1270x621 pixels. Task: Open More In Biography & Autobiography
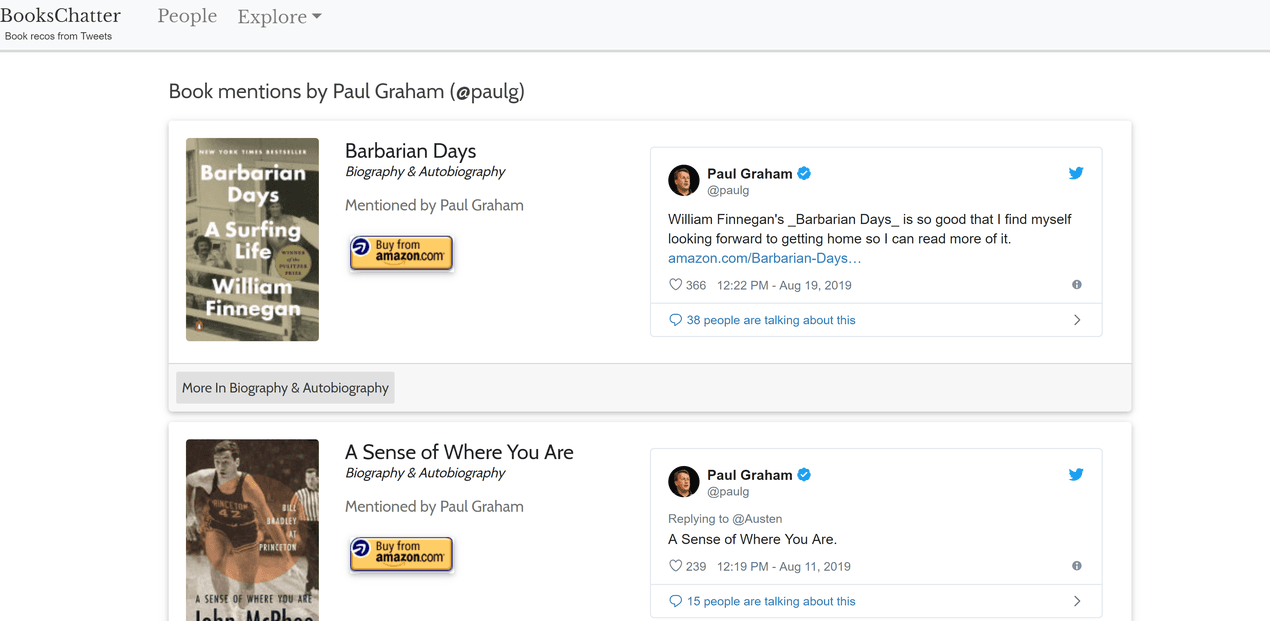(x=285, y=388)
